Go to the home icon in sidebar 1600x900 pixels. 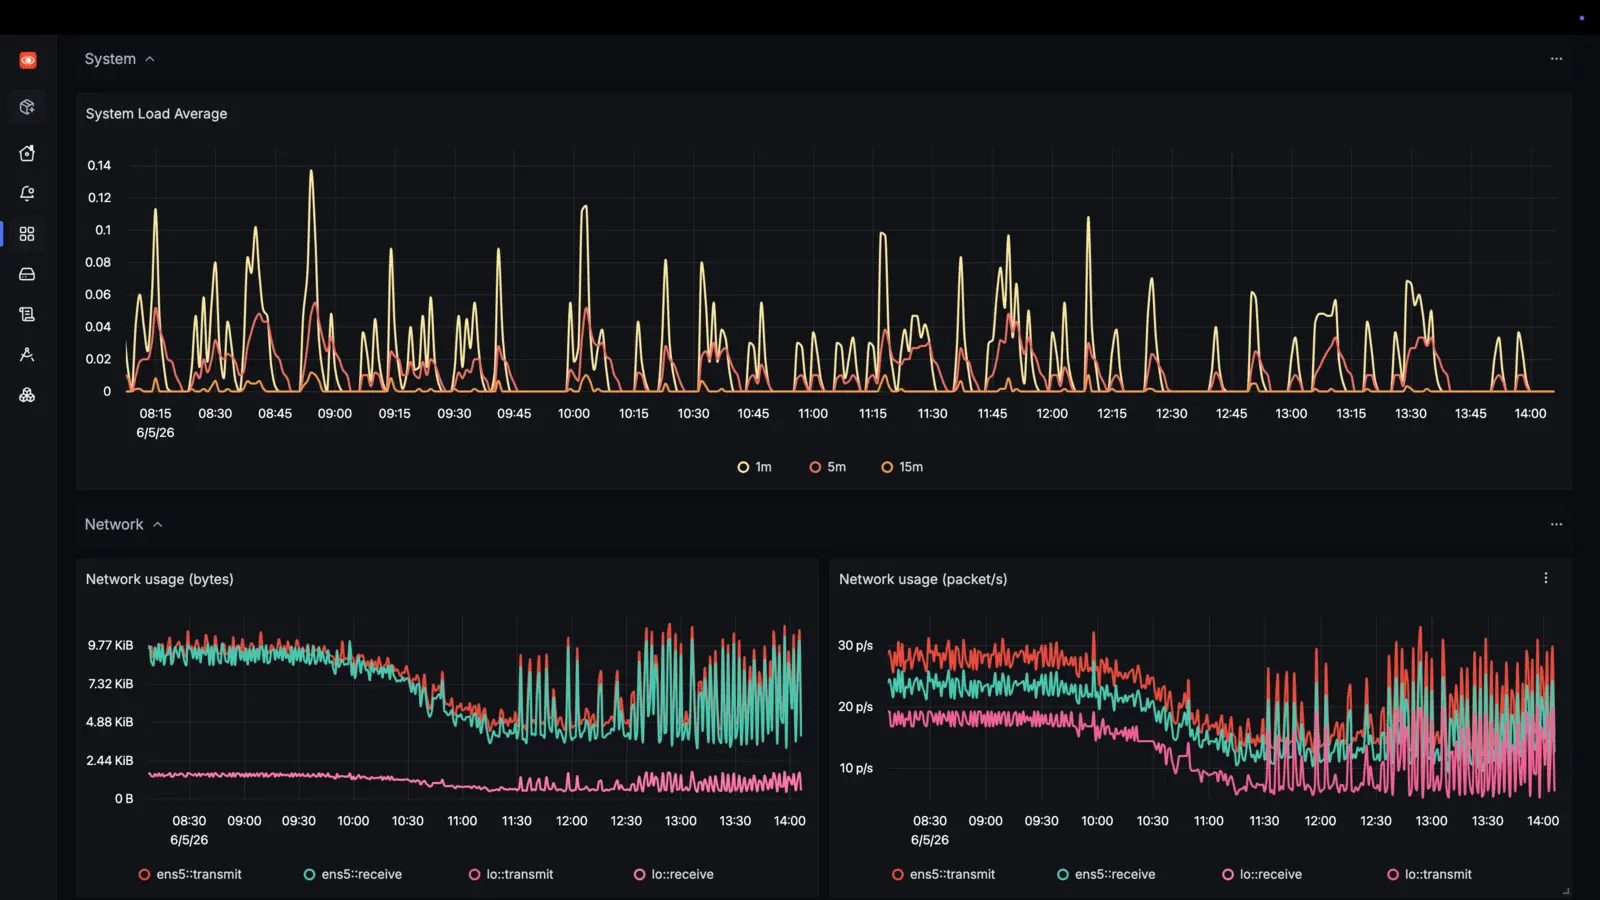click(27, 153)
